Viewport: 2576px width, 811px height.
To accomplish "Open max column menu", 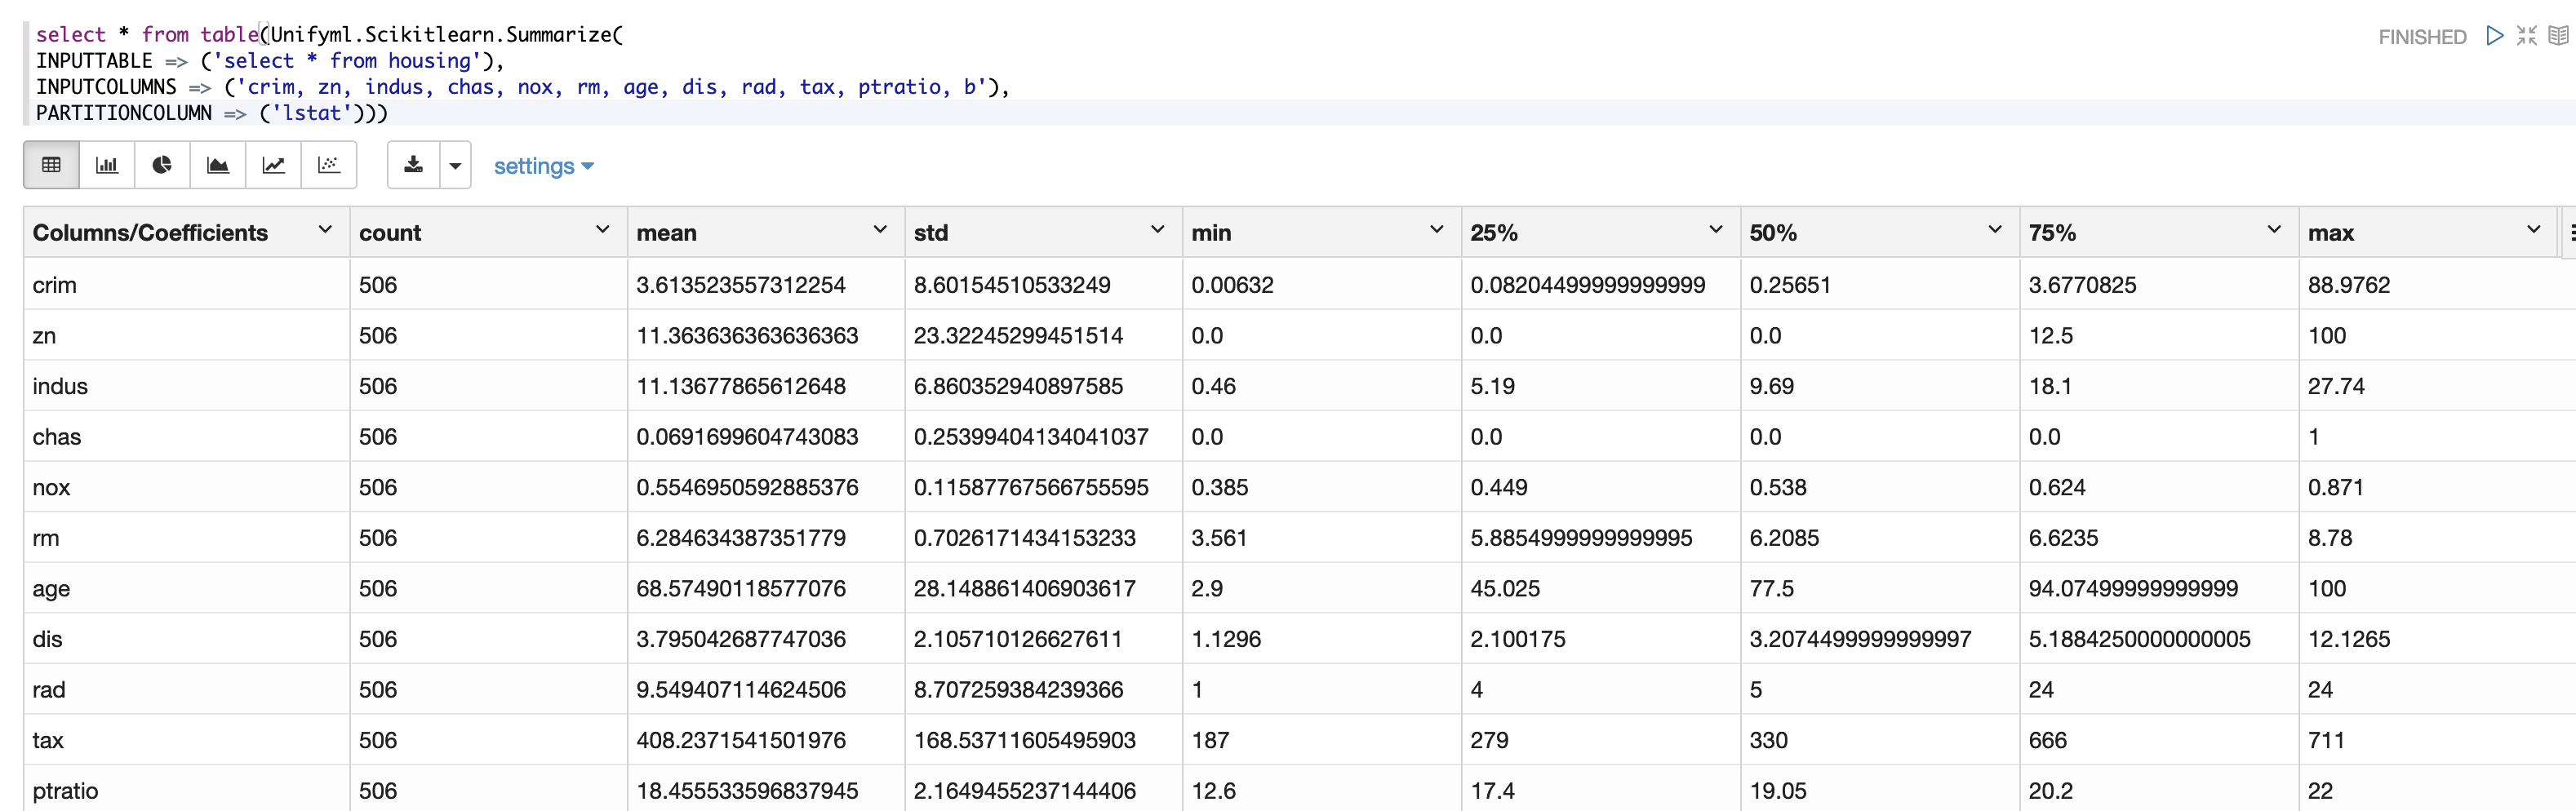I will [2533, 230].
